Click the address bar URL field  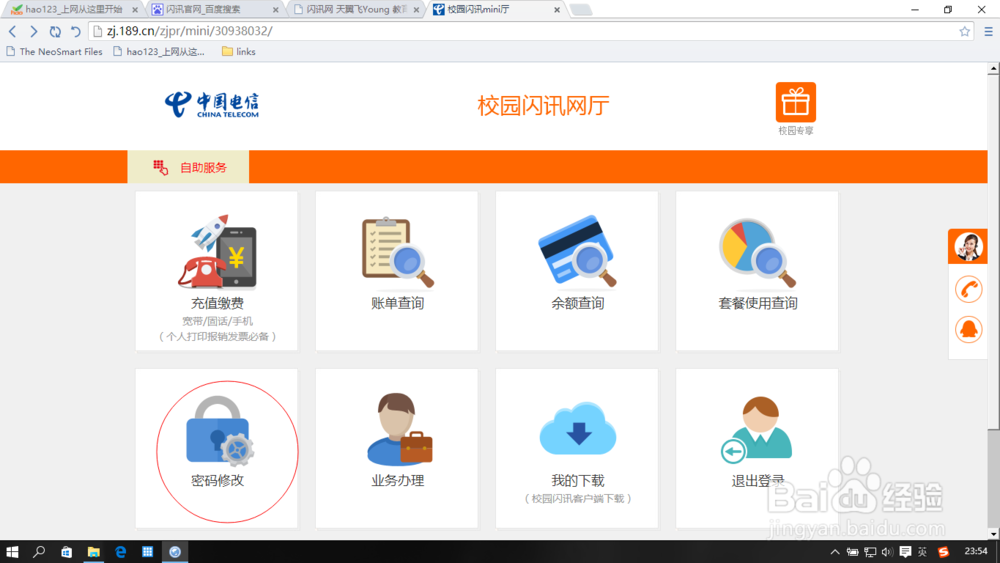529,31
